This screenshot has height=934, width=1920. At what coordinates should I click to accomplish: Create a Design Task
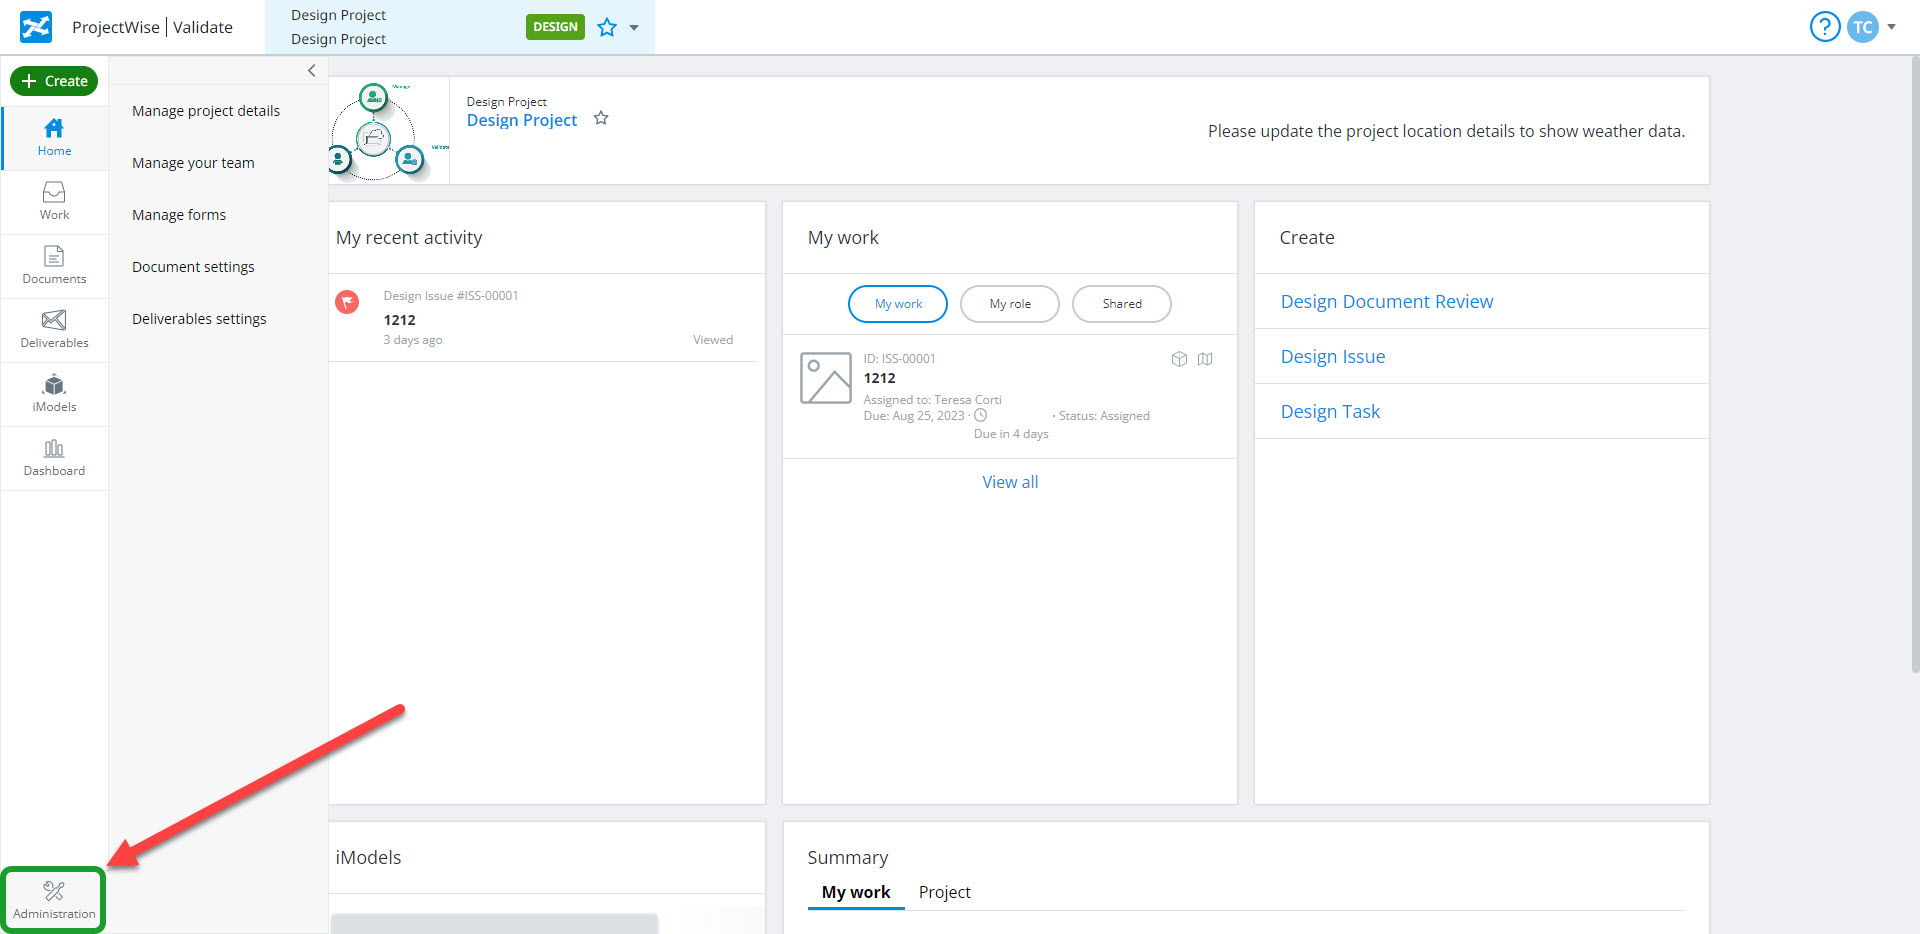tap(1330, 412)
